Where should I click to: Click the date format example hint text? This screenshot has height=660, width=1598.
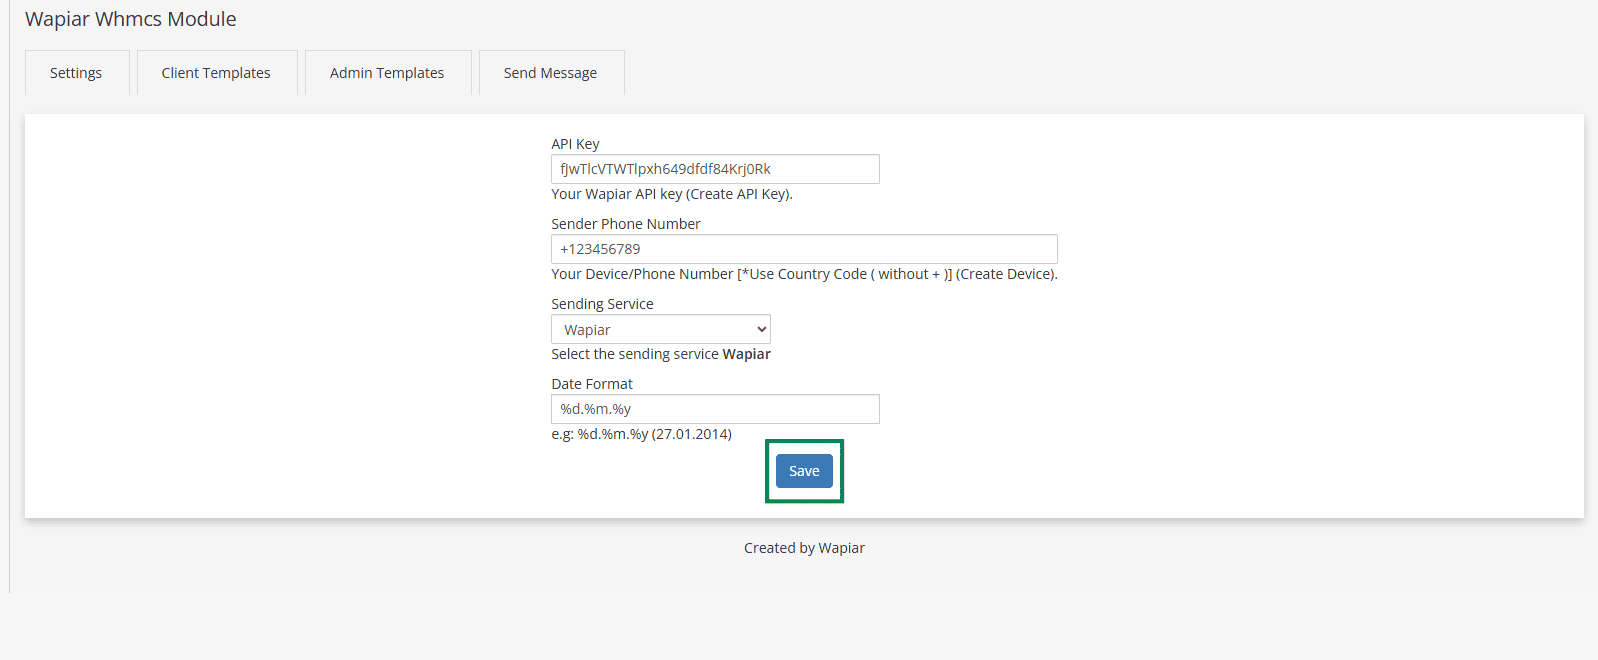(641, 434)
